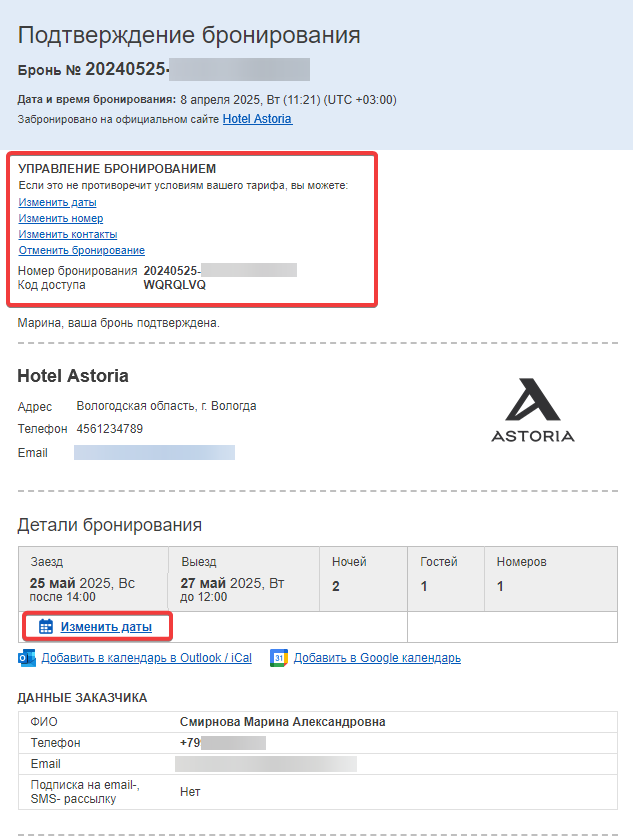Click the address 'Вологодская область, г. Вологда'

point(166,406)
